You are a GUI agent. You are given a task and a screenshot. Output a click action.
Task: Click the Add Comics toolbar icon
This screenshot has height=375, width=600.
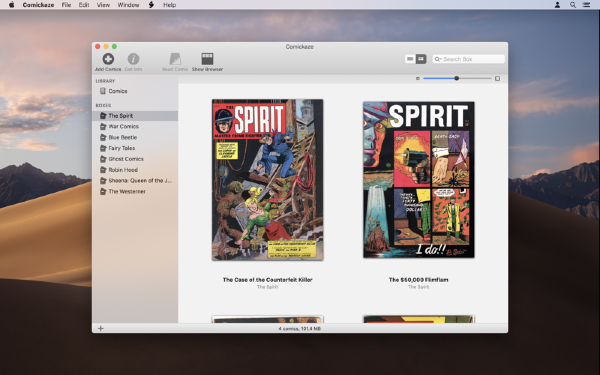coord(108,59)
